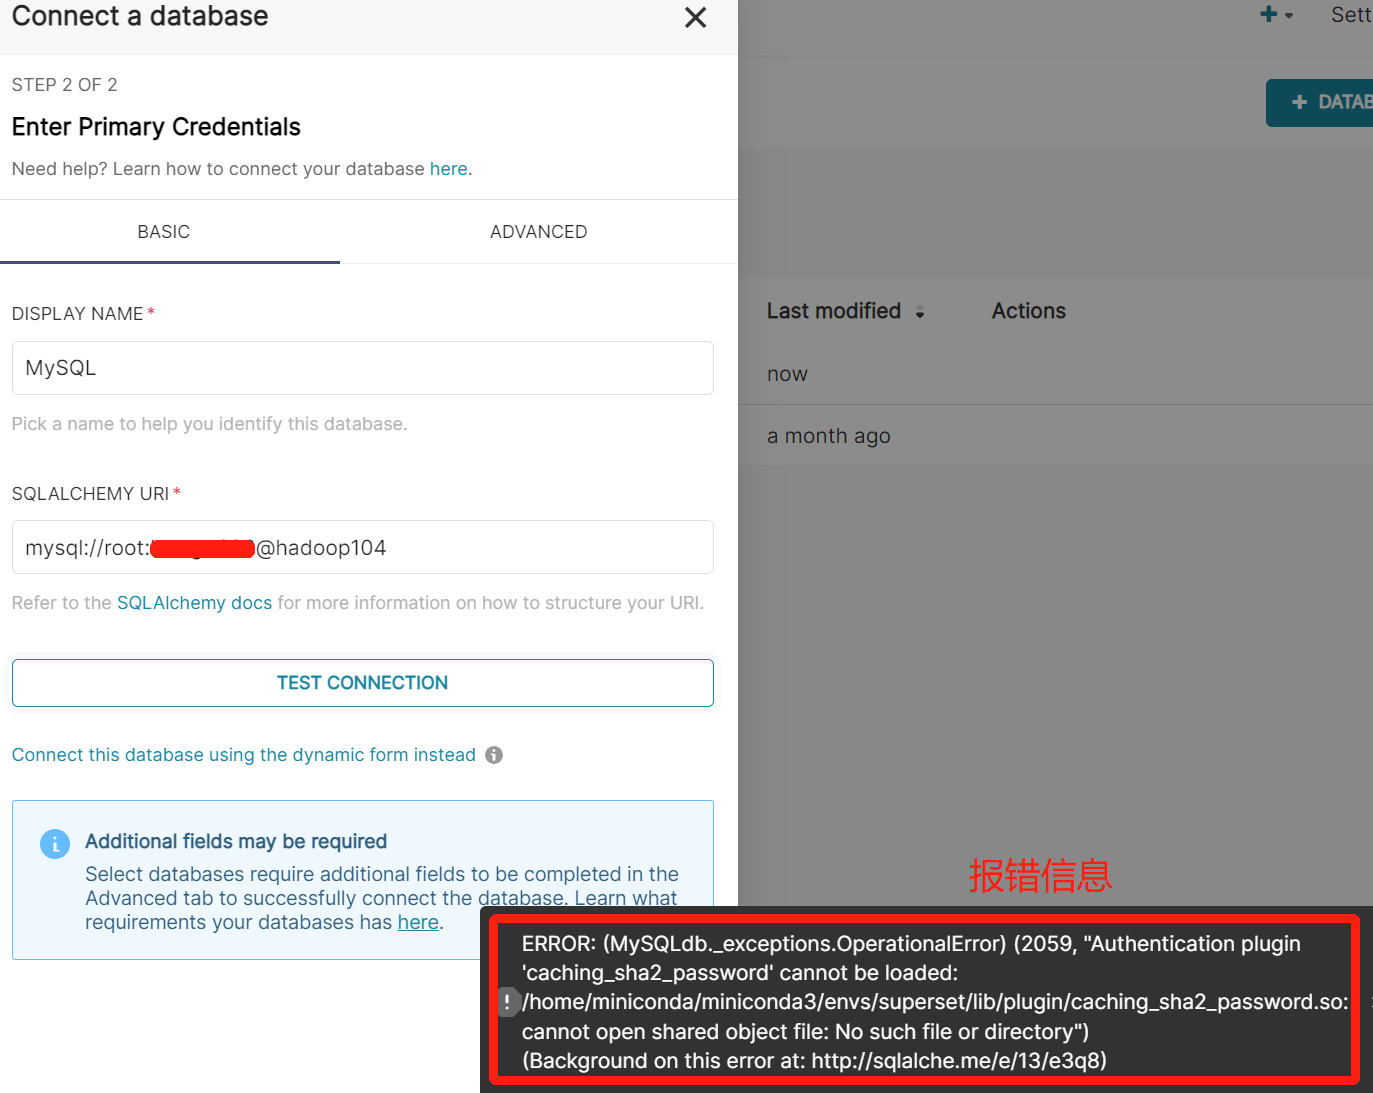Click the TEST CONNECTION button
This screenshot has height=1093, width=1373.
click(x=362, y=682)
